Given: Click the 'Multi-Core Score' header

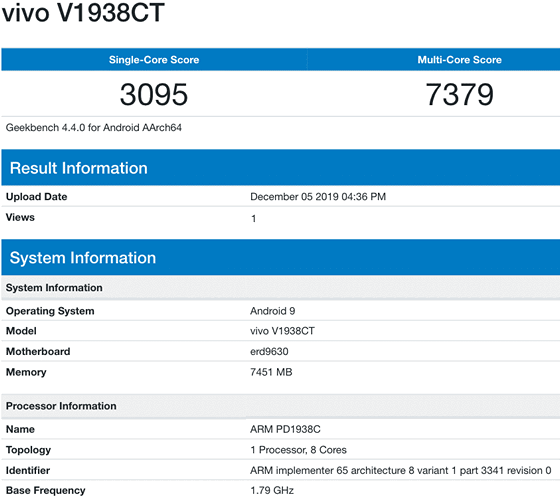Looking at the screenshot, I should (x=460, y=60).
